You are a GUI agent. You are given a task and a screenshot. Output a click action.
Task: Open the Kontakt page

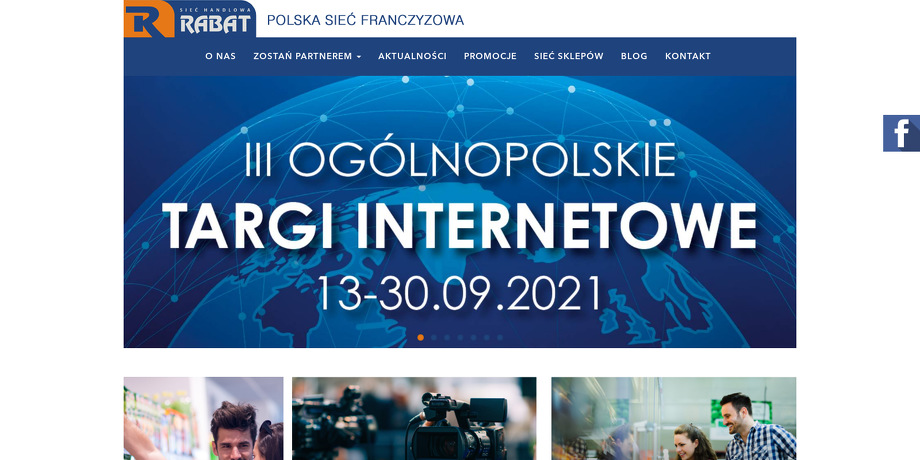tap(688, 56)
